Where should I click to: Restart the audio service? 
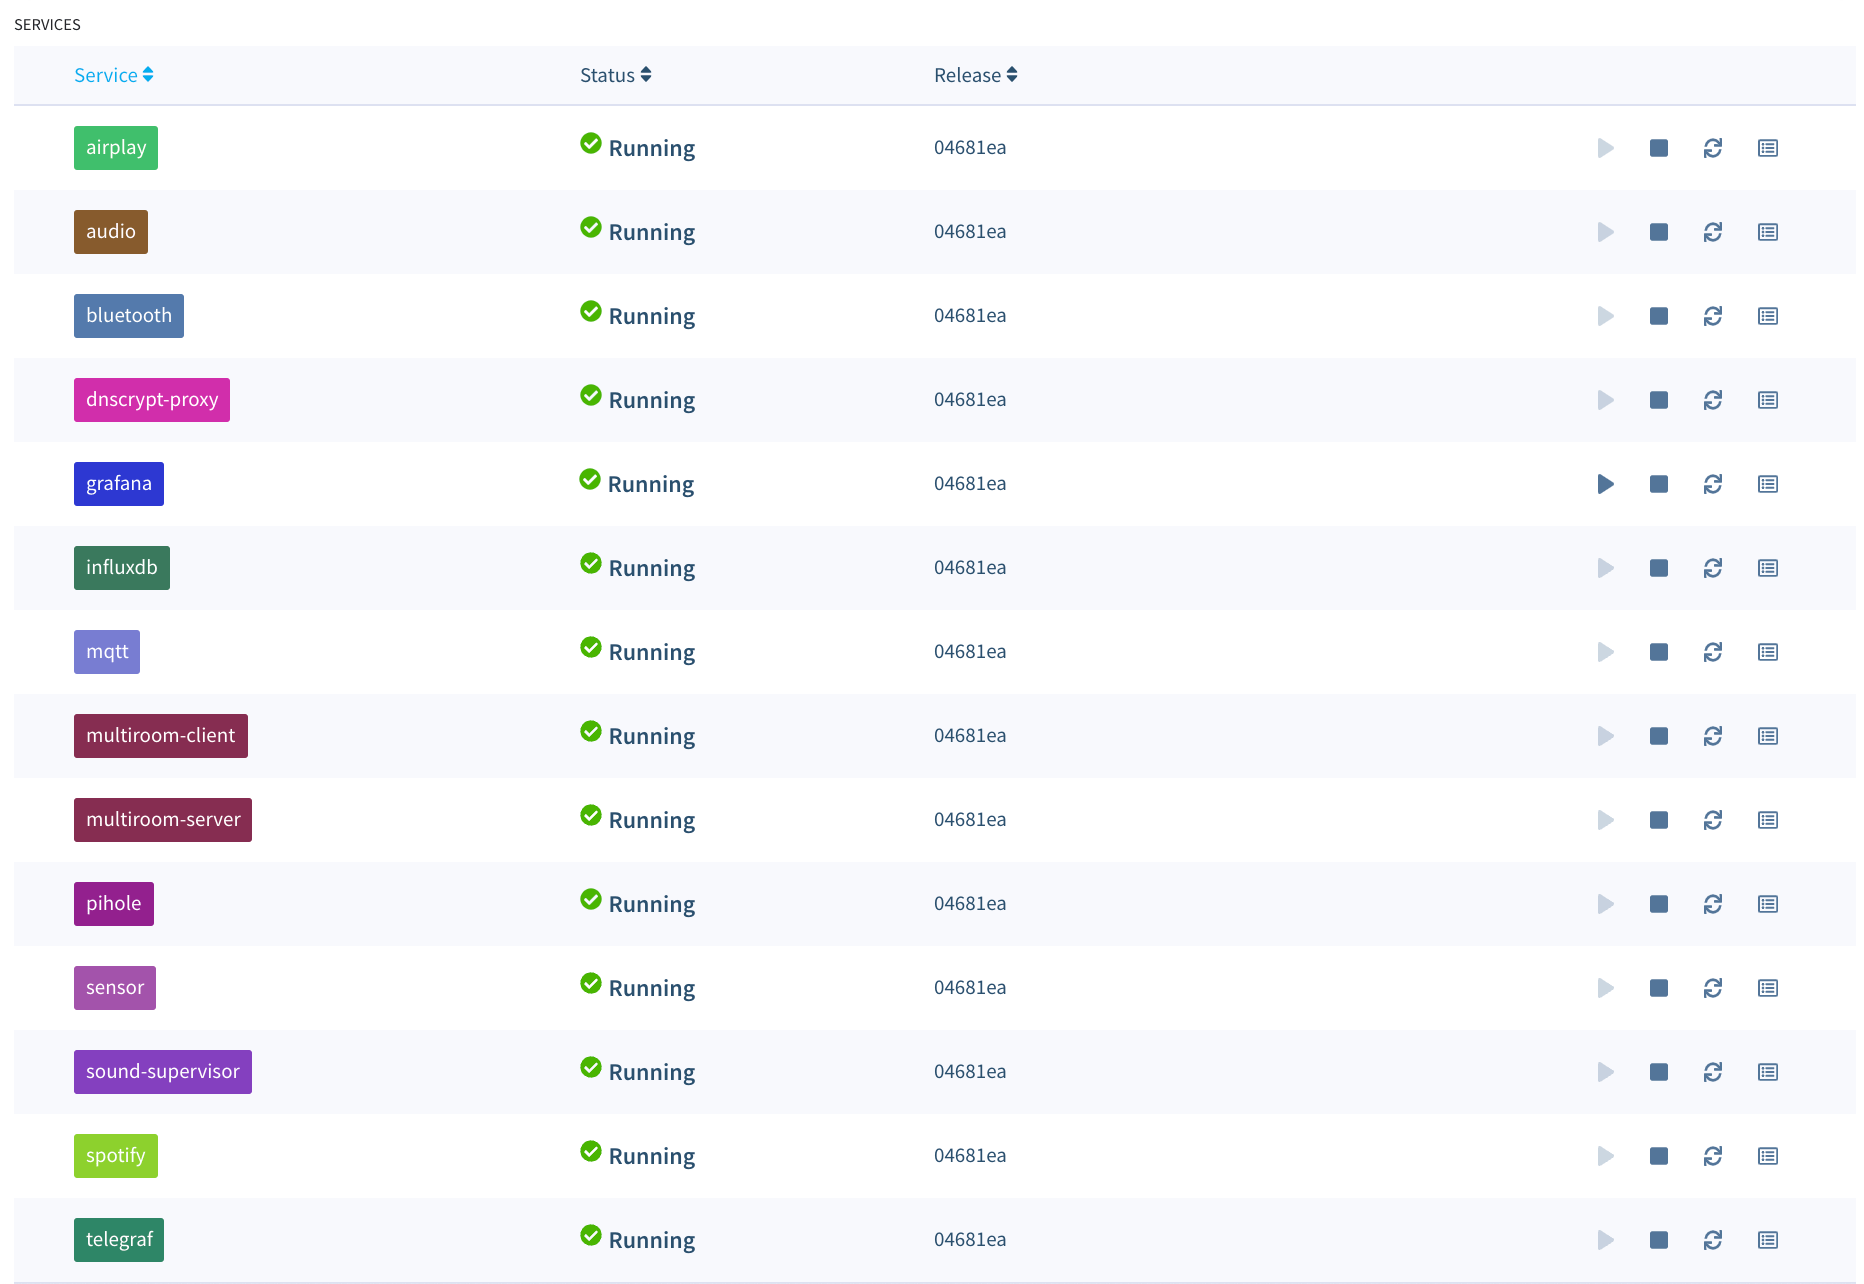(1712, 232)
